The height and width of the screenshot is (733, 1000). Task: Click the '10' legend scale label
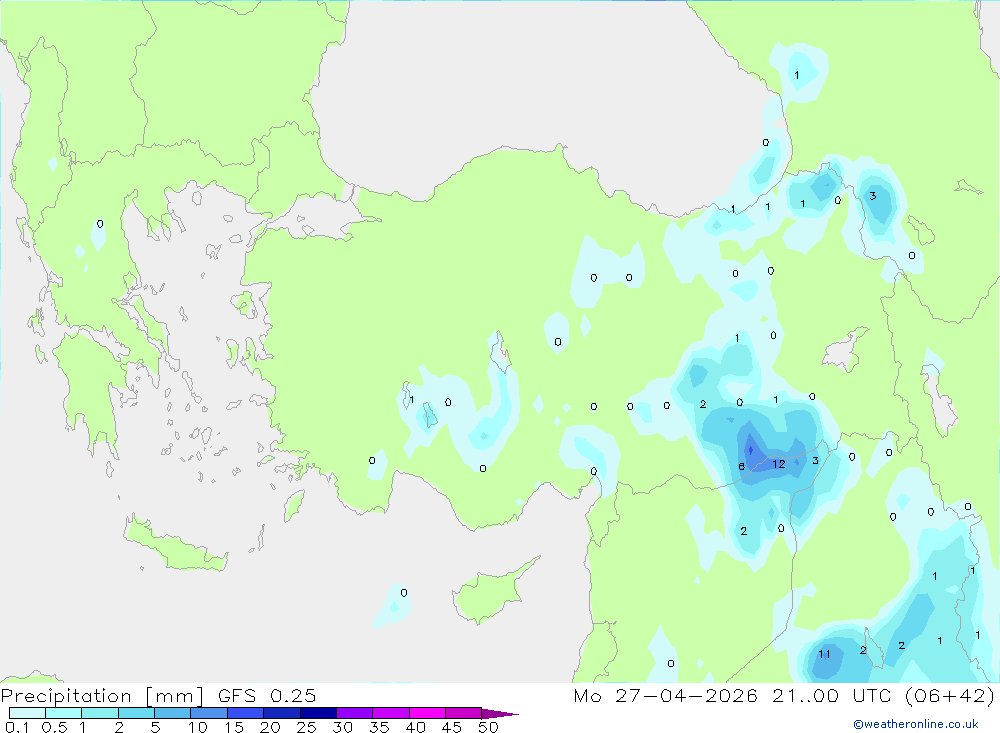coord(198,727)
